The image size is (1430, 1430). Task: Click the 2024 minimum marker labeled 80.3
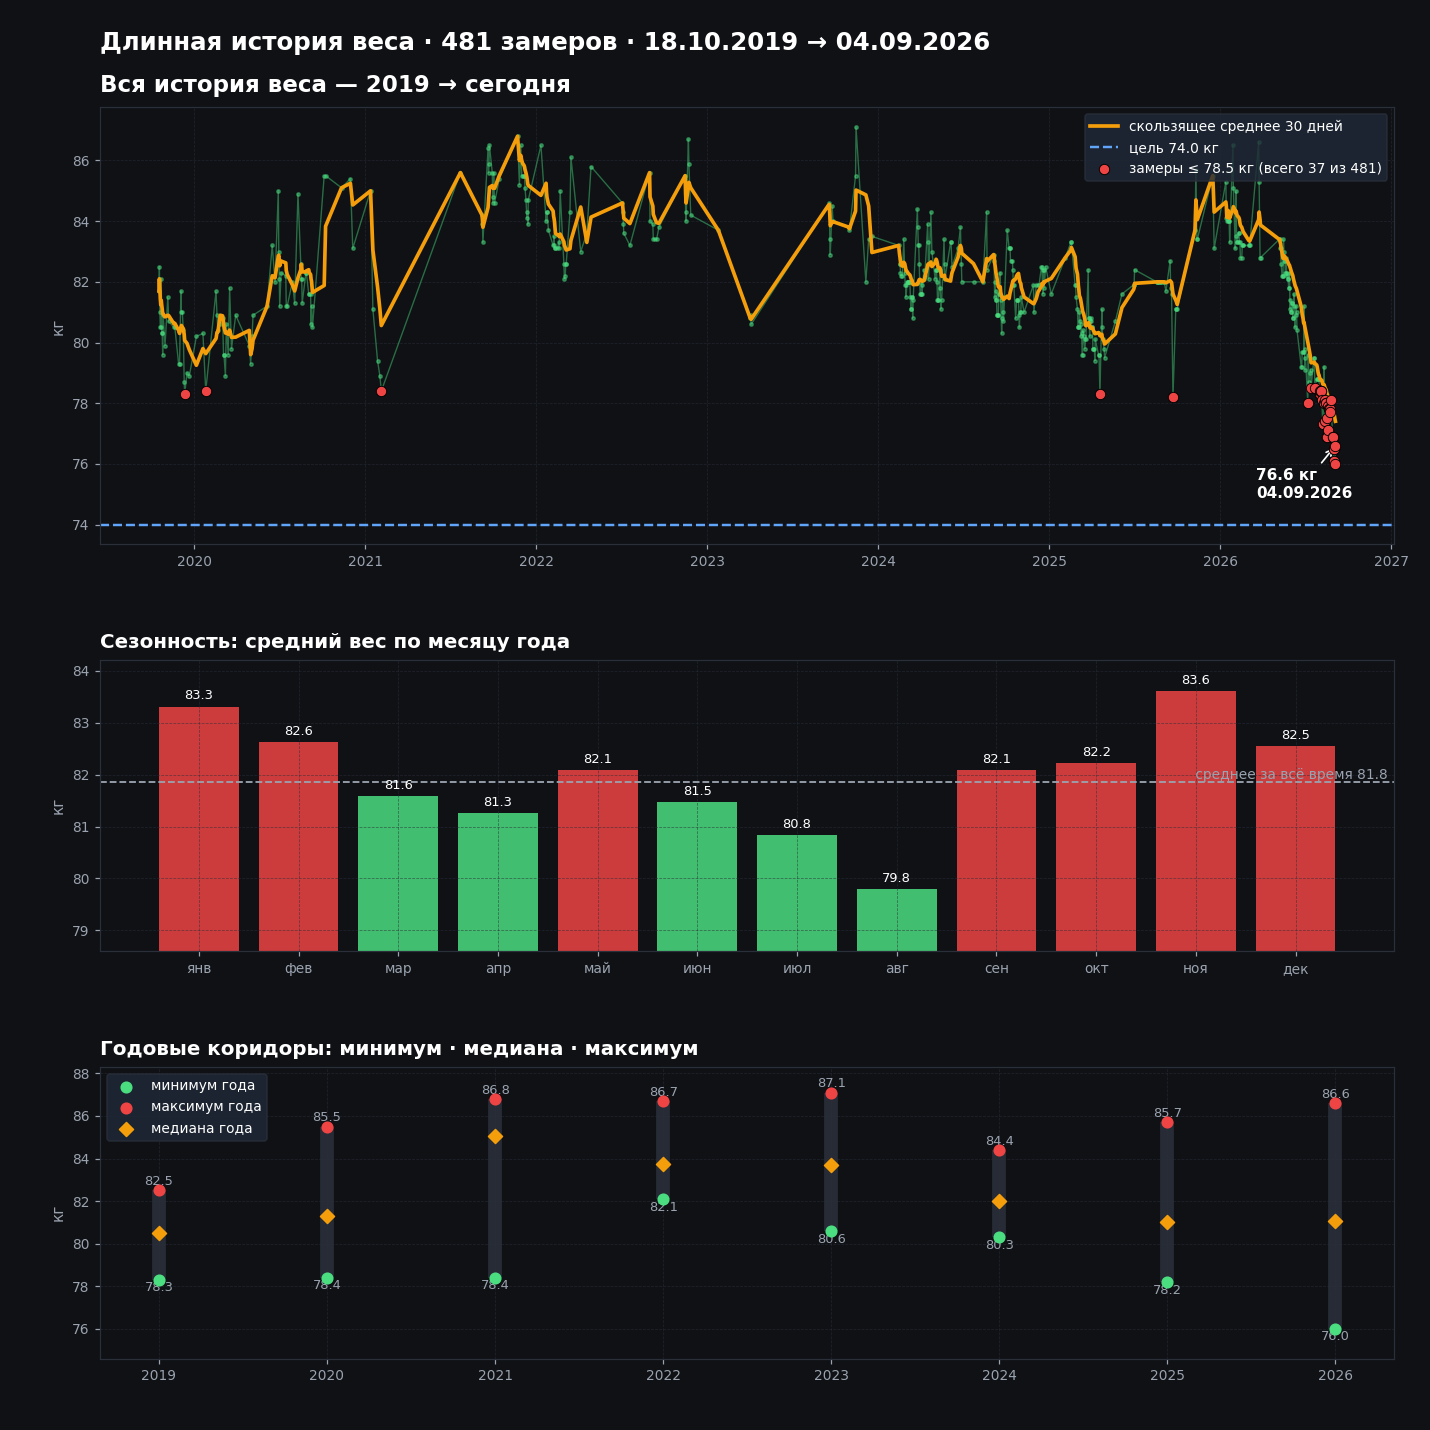999,1237
